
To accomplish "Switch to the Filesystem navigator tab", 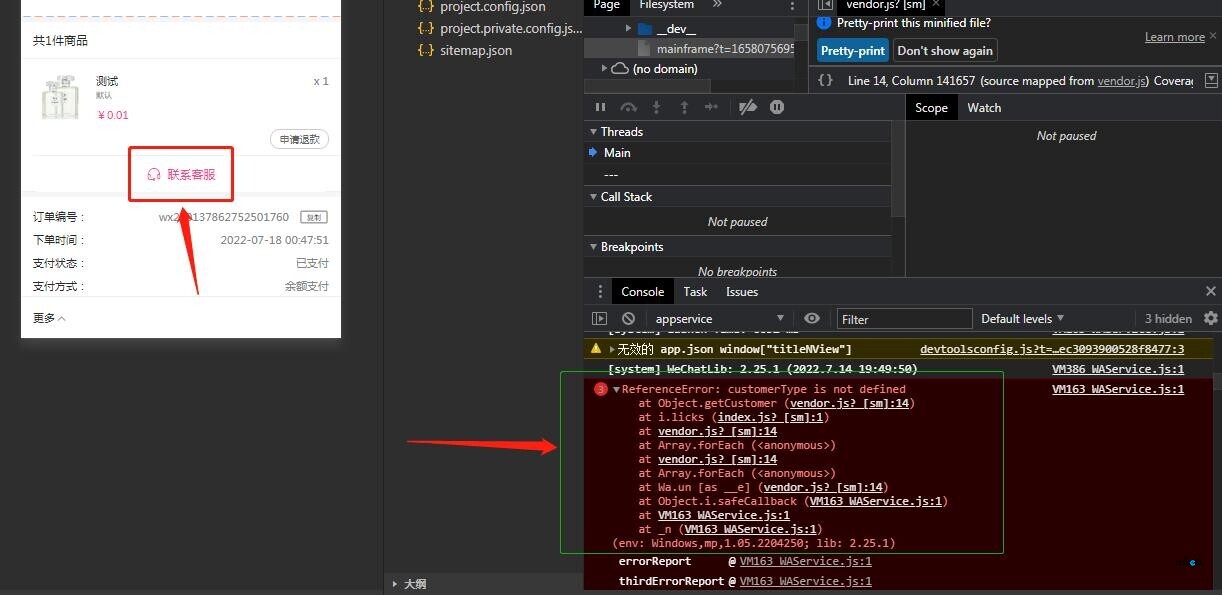I will 666,5.
